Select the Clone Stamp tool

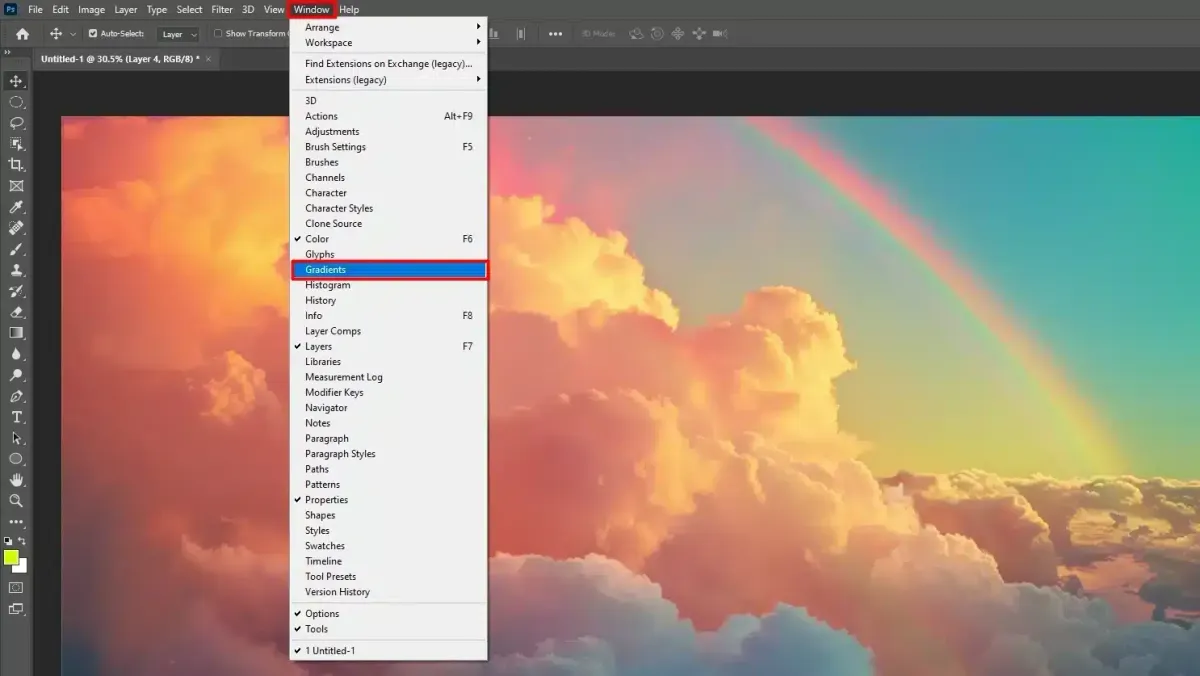pos(16,270)
